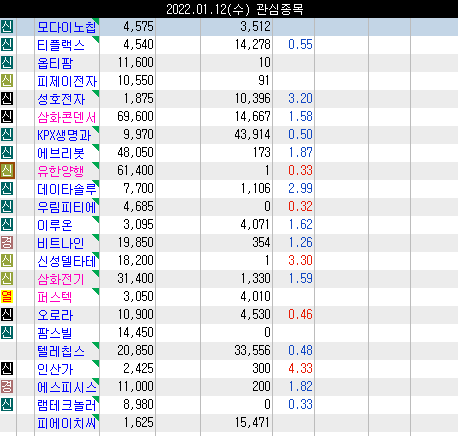Click the volume 14,278 for 티플랙스
Image resolution: width=458 pixels, height=436 pixels.
(252, 44)
